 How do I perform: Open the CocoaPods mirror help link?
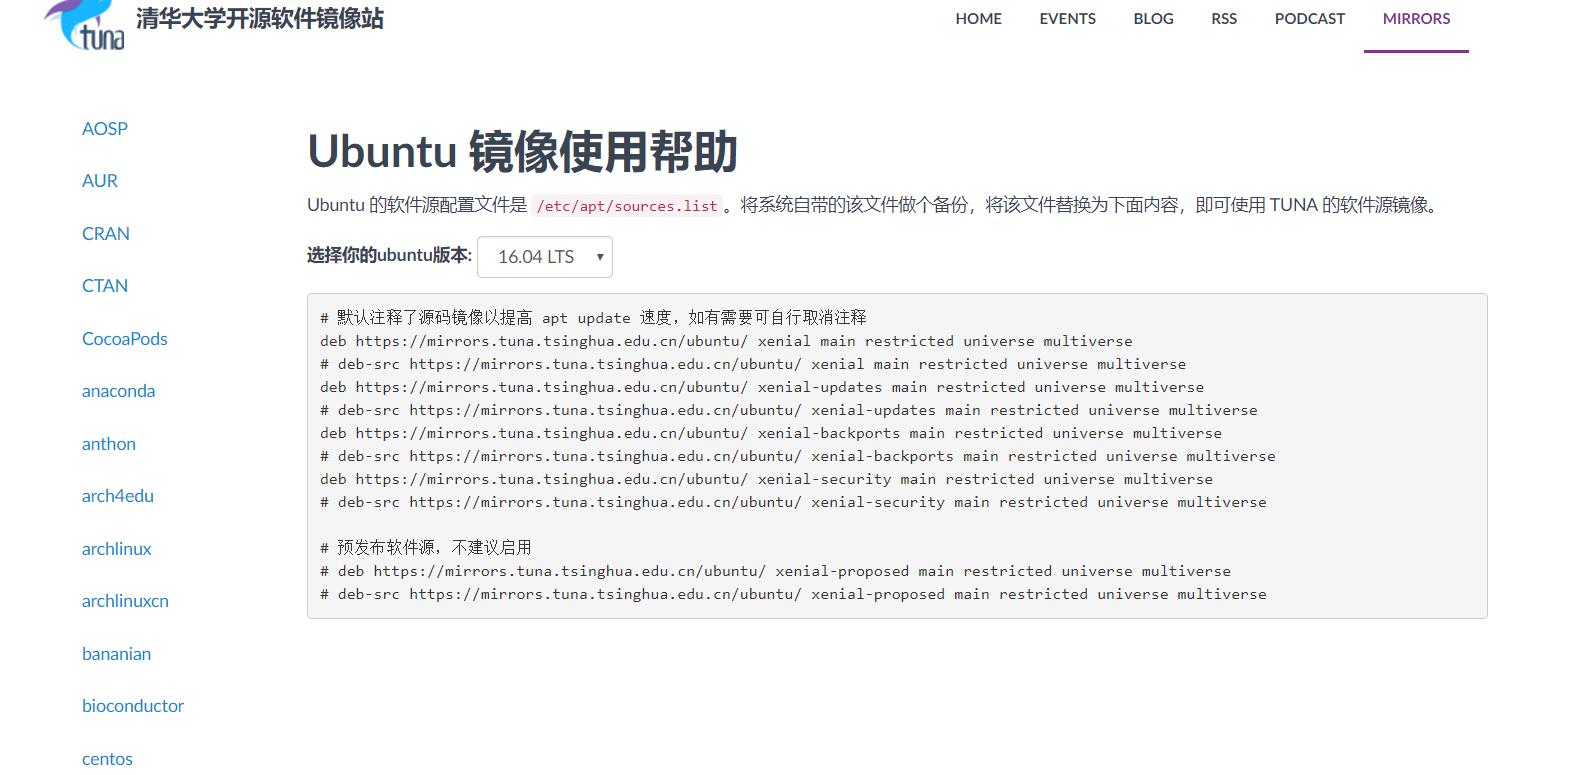click(x=125, y=339)
